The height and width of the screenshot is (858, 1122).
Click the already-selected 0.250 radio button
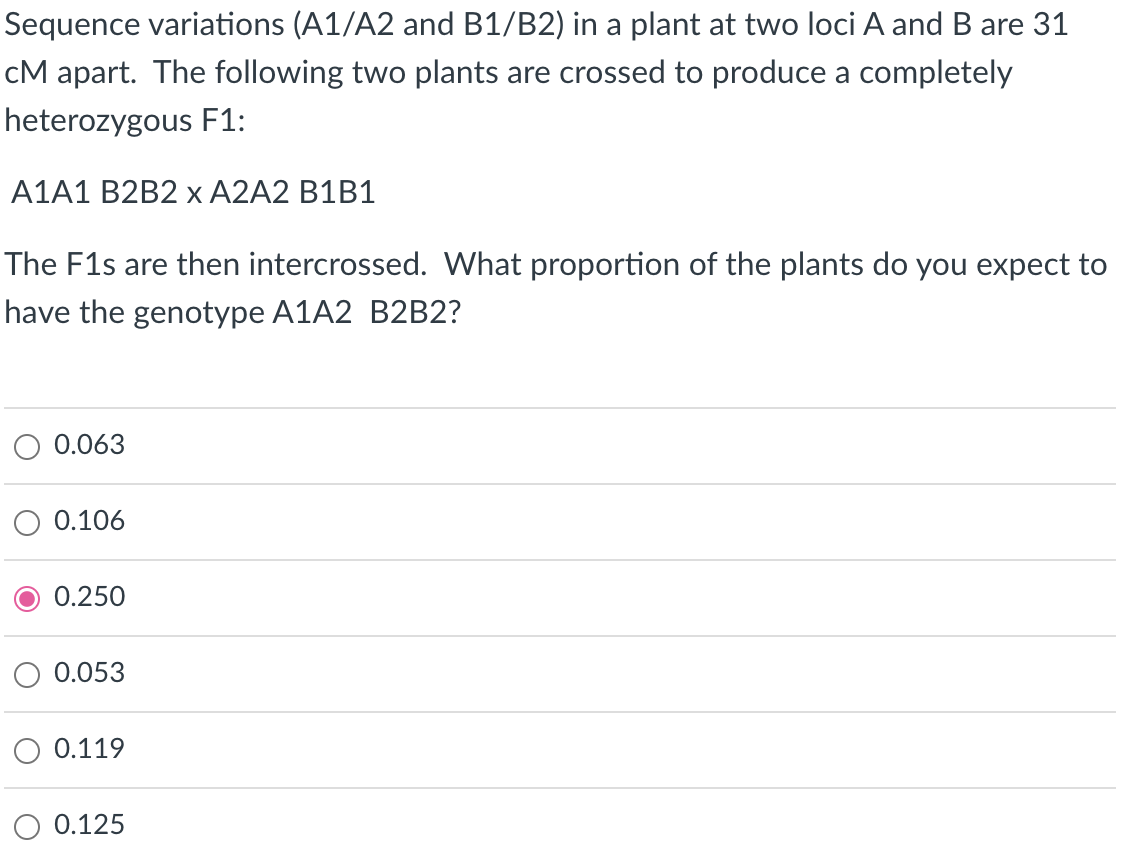coord(27,597)
